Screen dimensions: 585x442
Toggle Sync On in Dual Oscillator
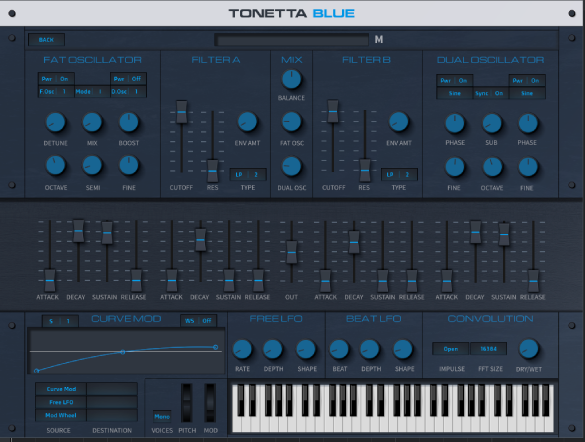(490, 93)
